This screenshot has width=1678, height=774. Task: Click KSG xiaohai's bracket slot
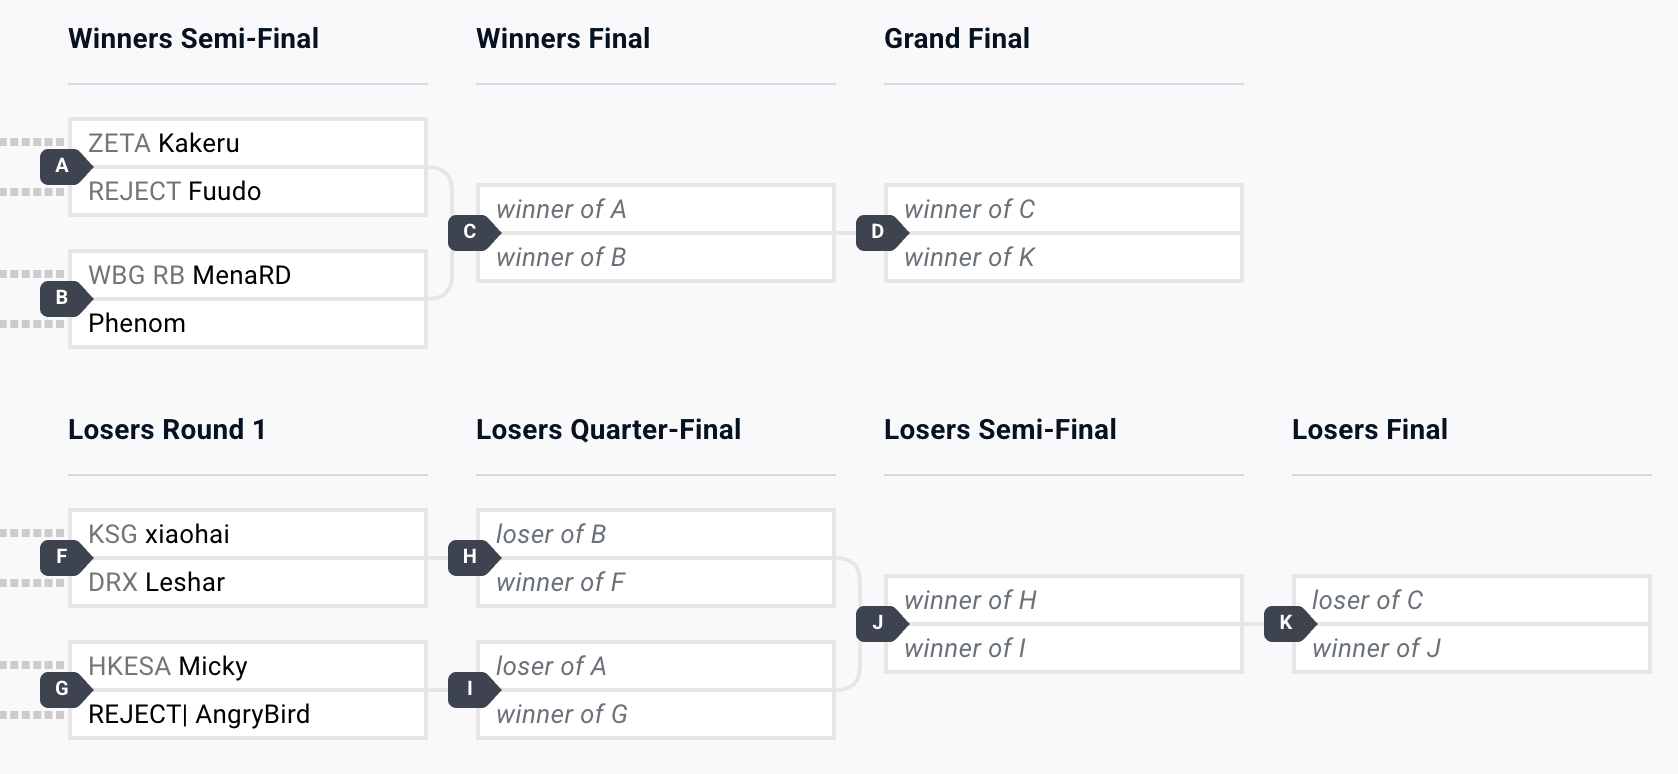(248, 534)
